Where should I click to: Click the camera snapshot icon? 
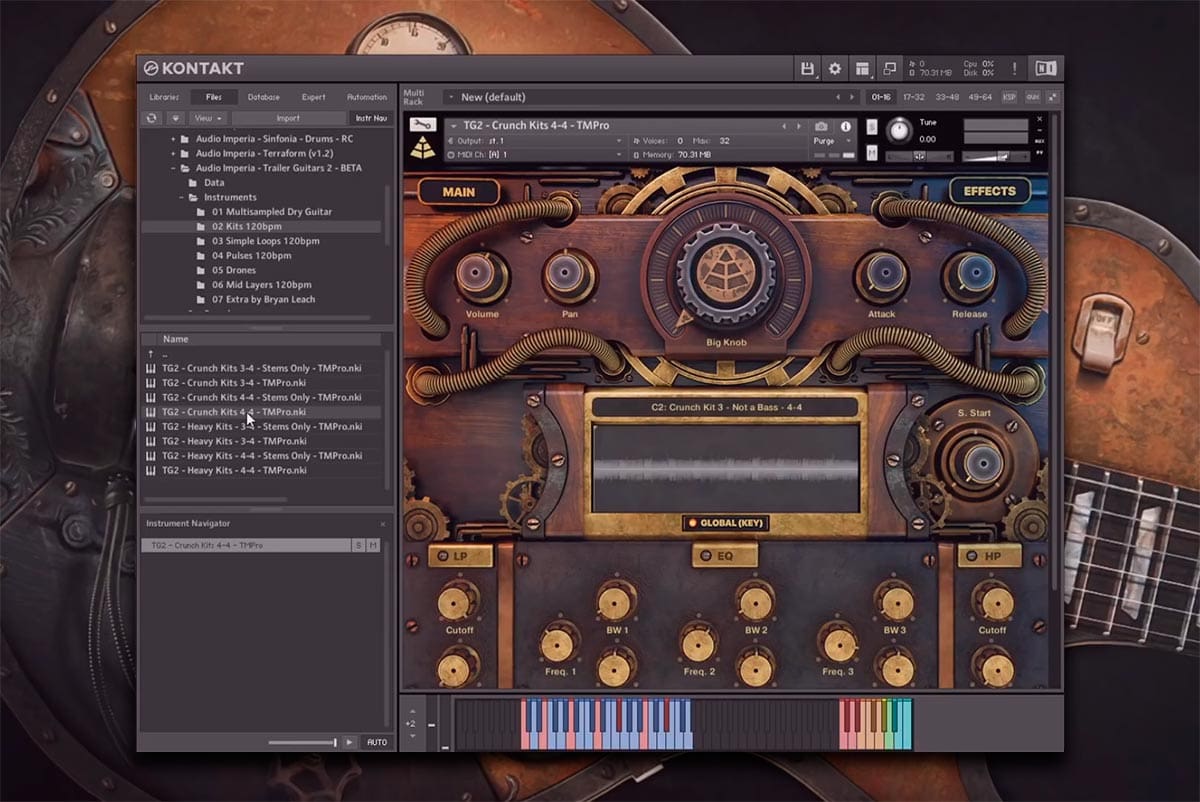point(821,127)
